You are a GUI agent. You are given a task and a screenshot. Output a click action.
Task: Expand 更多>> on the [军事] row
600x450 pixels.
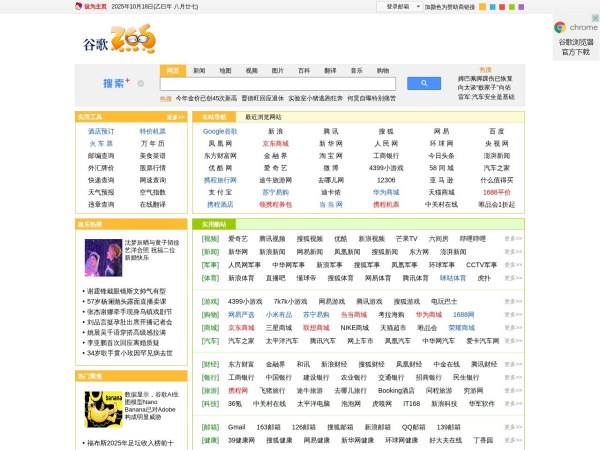point(513,265)
